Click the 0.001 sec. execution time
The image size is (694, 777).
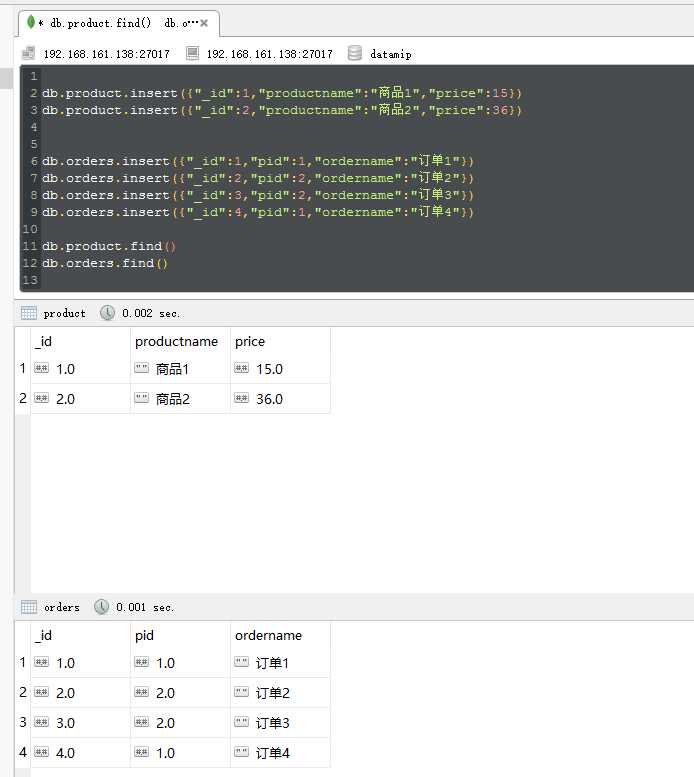[145, 608]
